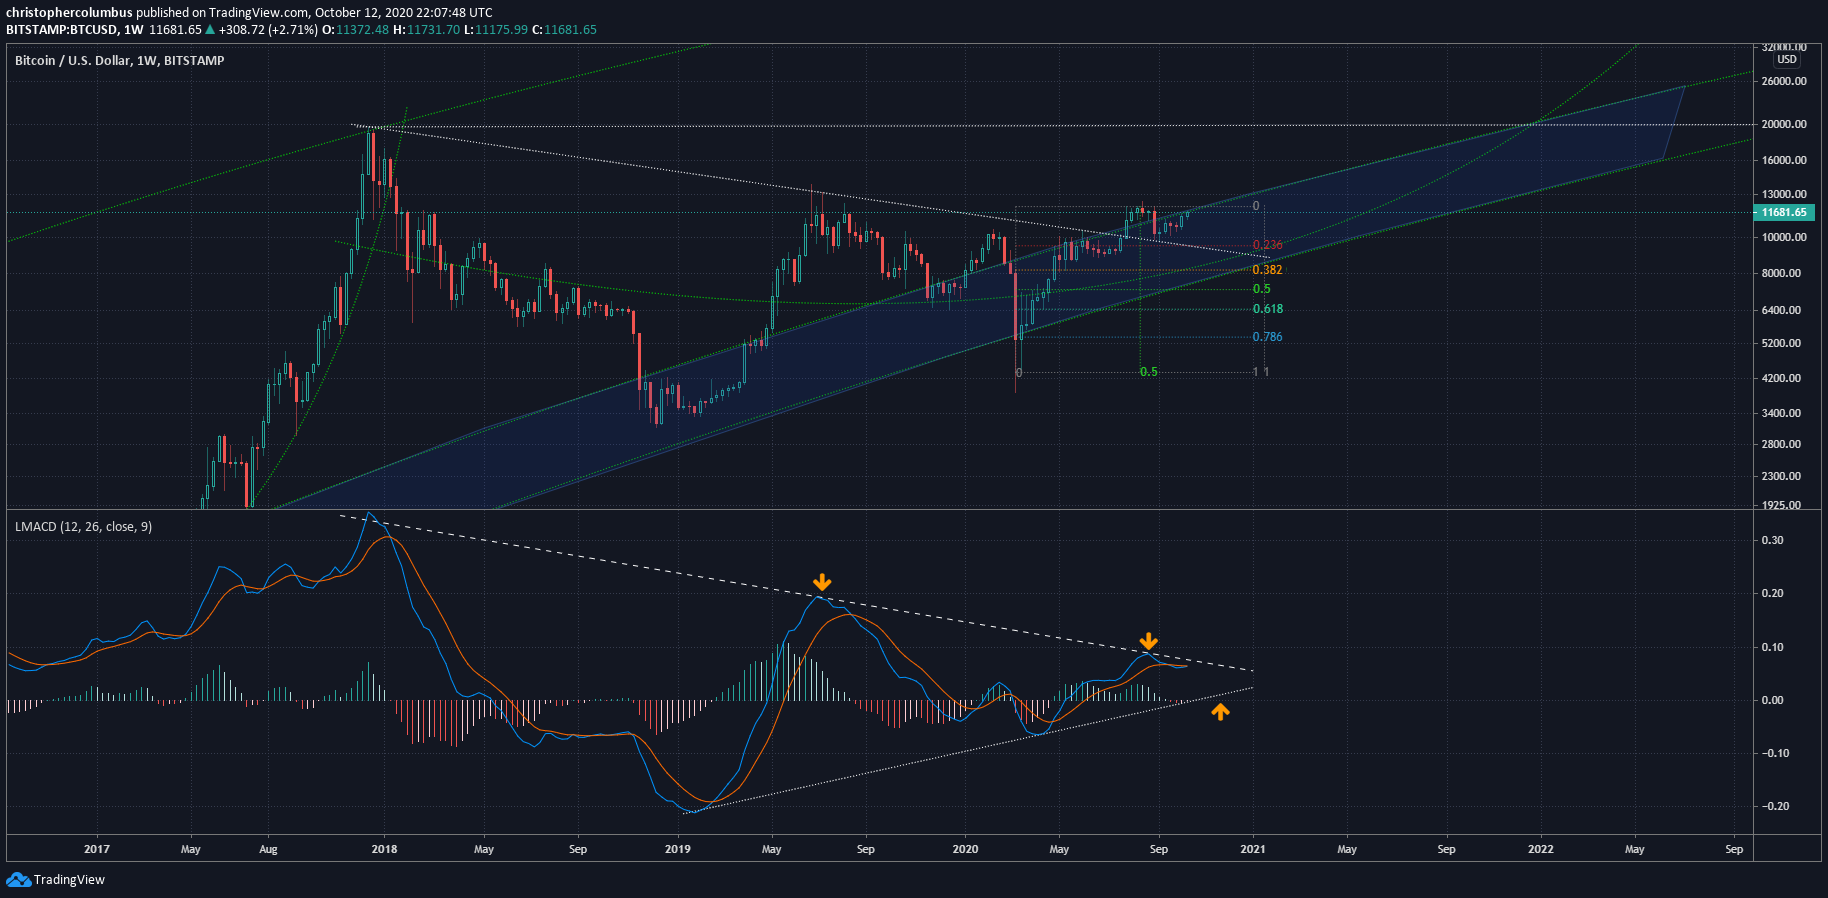Select the current price label 11681.65
1828x898 pixels.
click(1784, 212)
